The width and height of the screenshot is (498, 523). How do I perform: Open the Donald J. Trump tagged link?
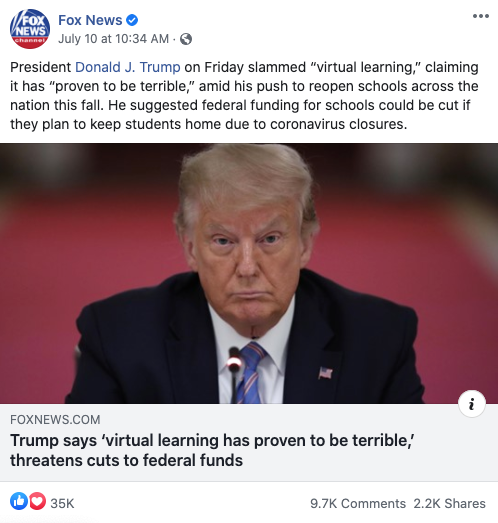[128, 67]
